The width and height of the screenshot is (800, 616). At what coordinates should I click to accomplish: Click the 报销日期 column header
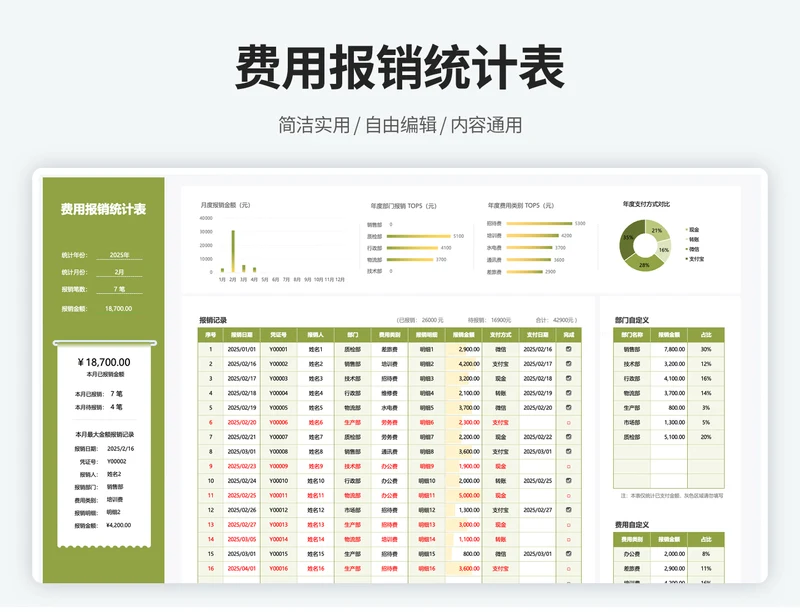point(242,335)
